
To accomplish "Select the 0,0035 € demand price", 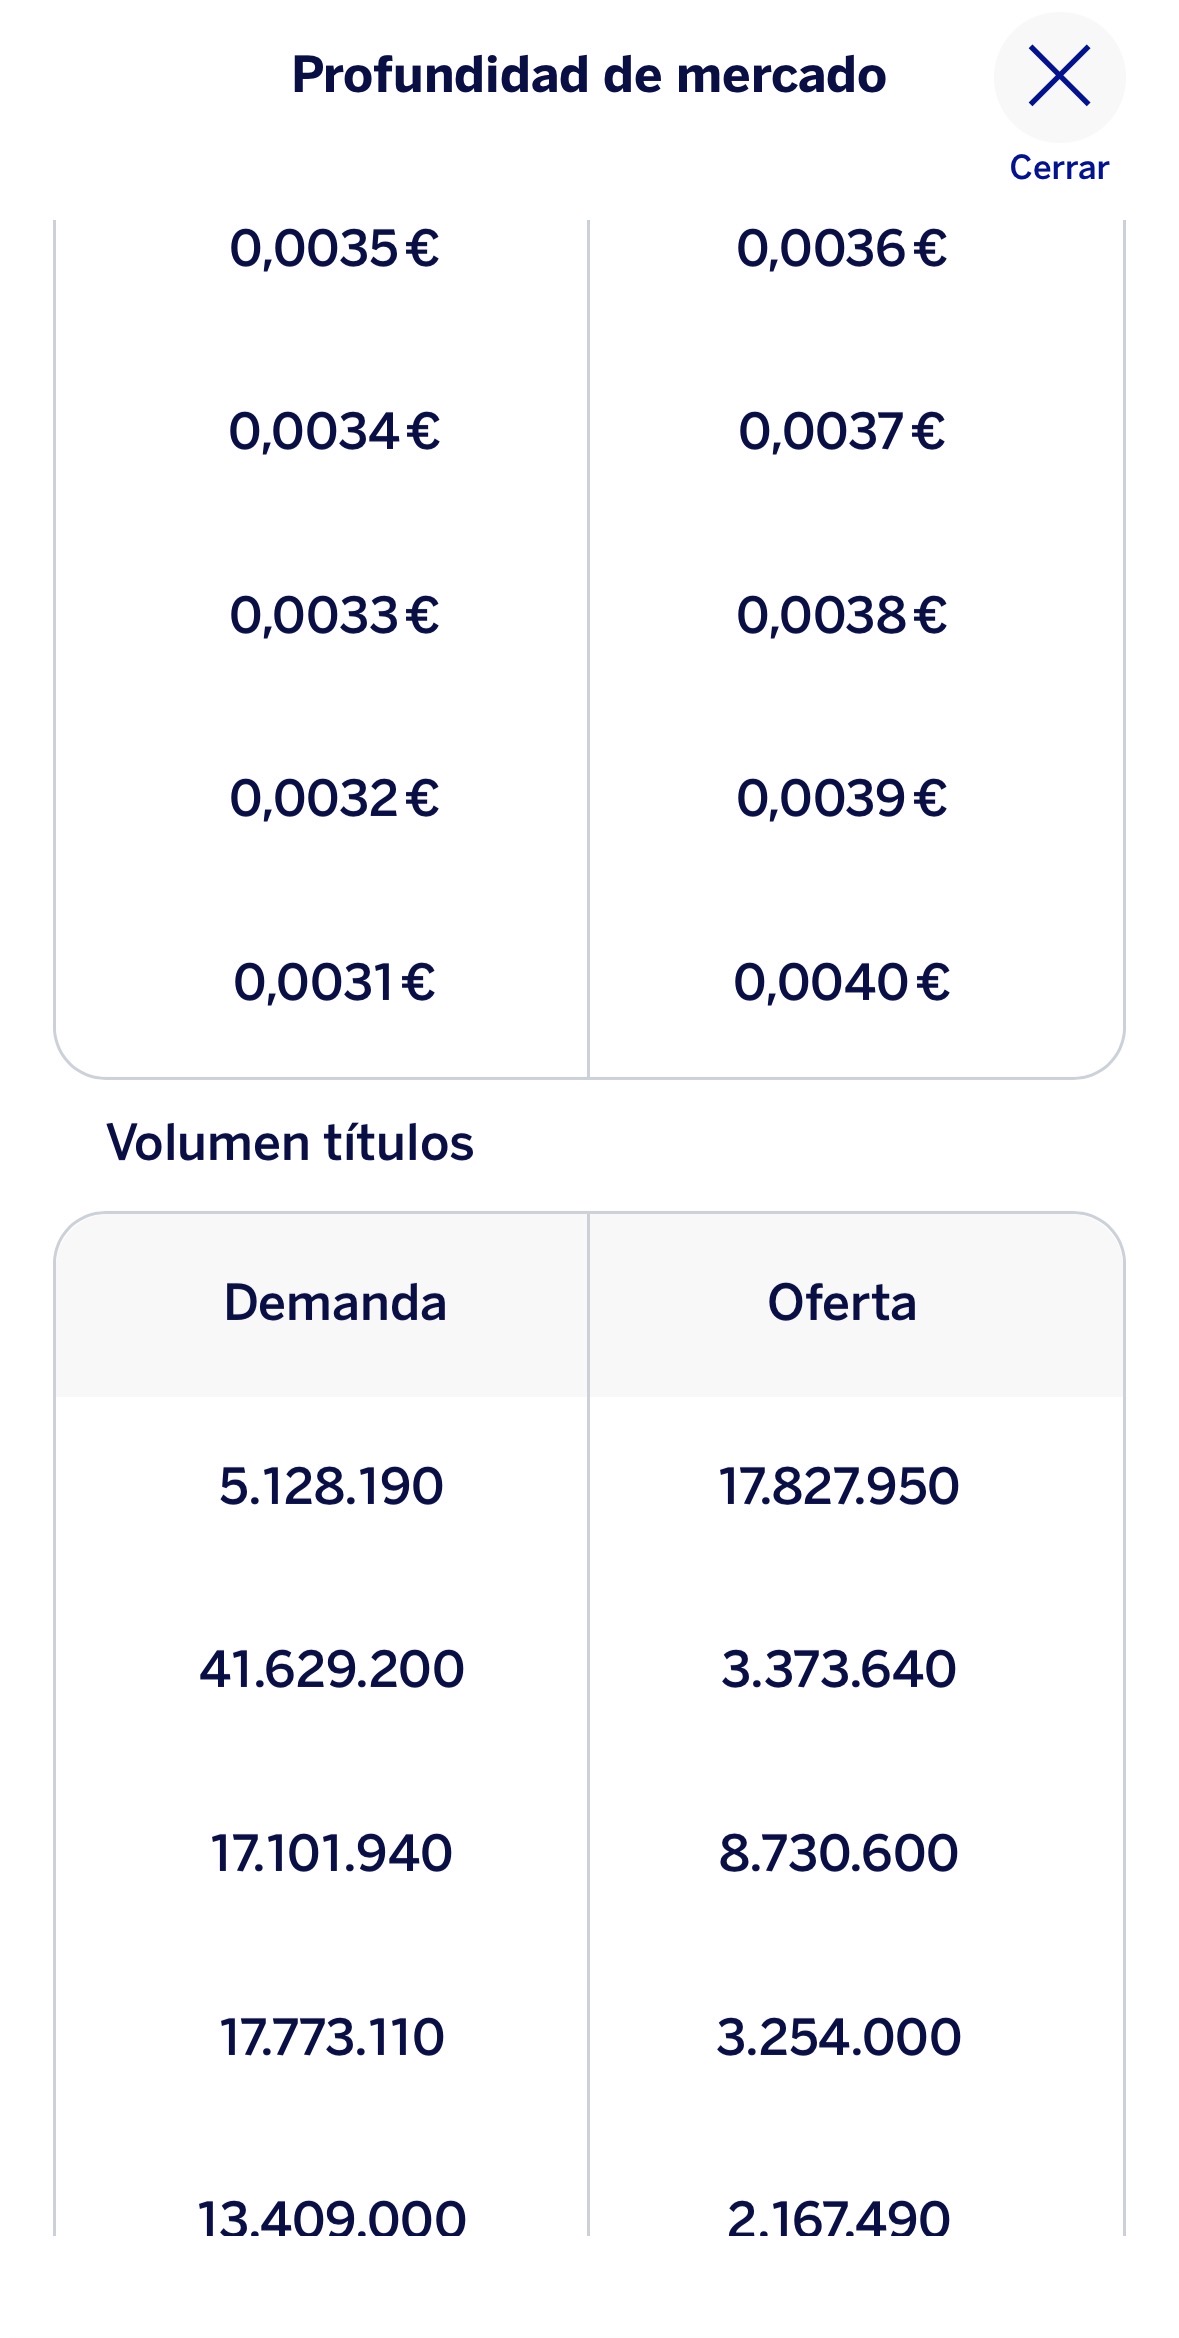I will [334, 249].
